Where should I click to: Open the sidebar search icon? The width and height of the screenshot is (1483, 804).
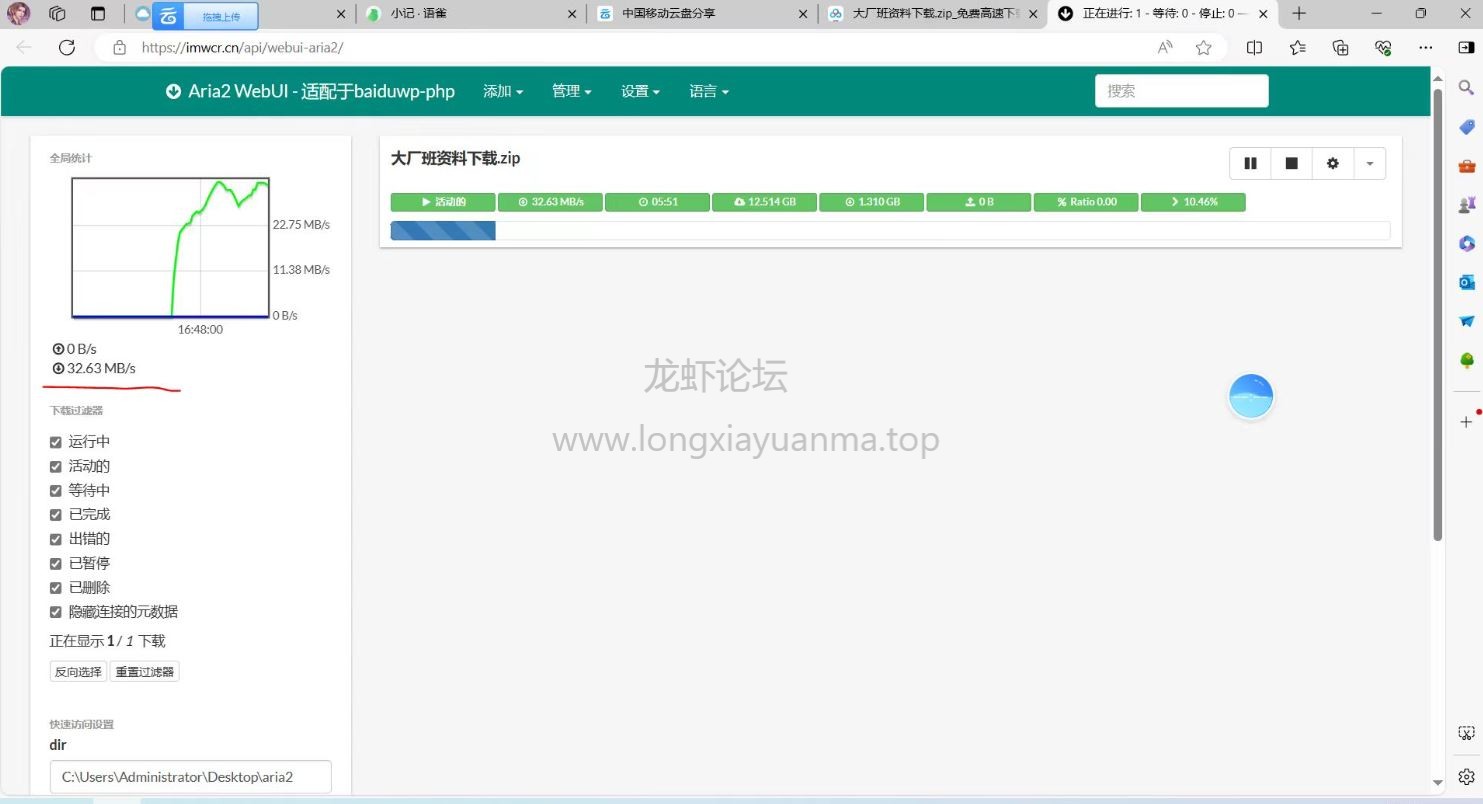click(1467, 88)
